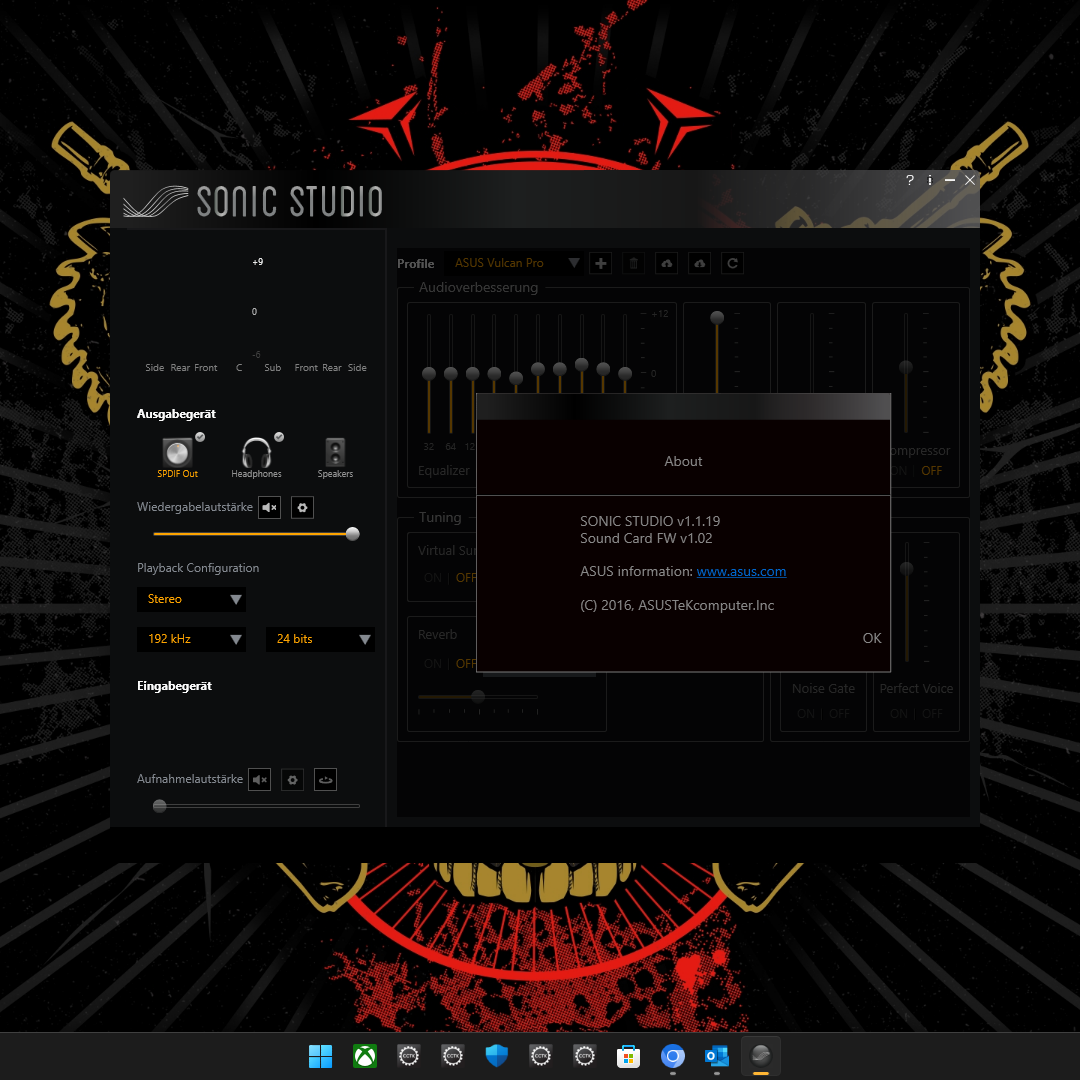Click the Perfect Voice level slider handle
Image resolution: width=1080 pixels, height=1080 pixels.
[906, 568]
